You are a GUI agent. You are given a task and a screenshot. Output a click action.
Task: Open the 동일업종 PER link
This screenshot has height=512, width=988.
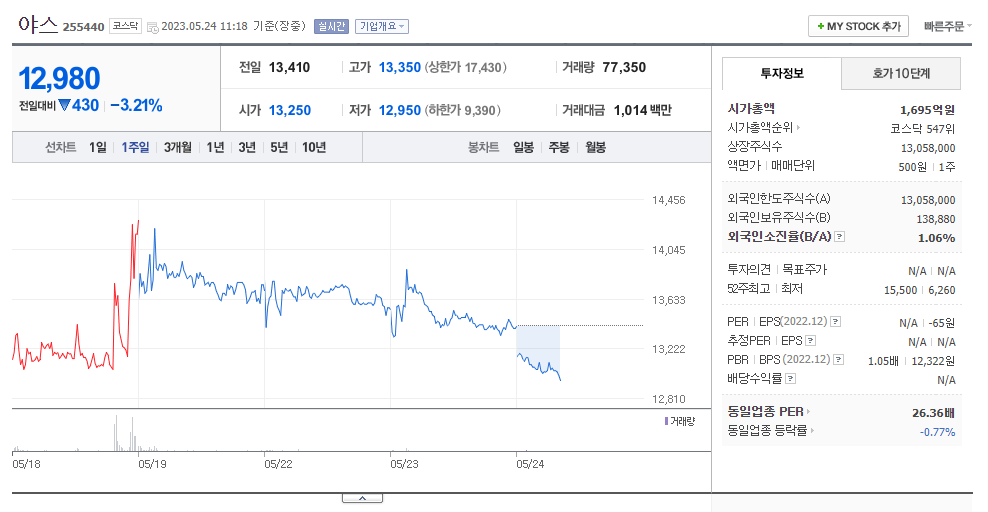point(769,412)
